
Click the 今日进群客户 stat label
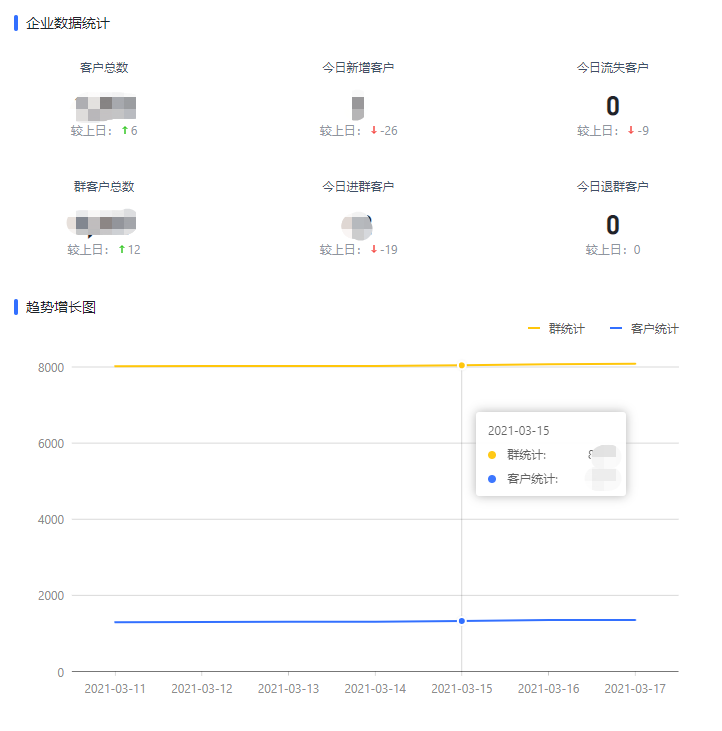coord(358,186)
